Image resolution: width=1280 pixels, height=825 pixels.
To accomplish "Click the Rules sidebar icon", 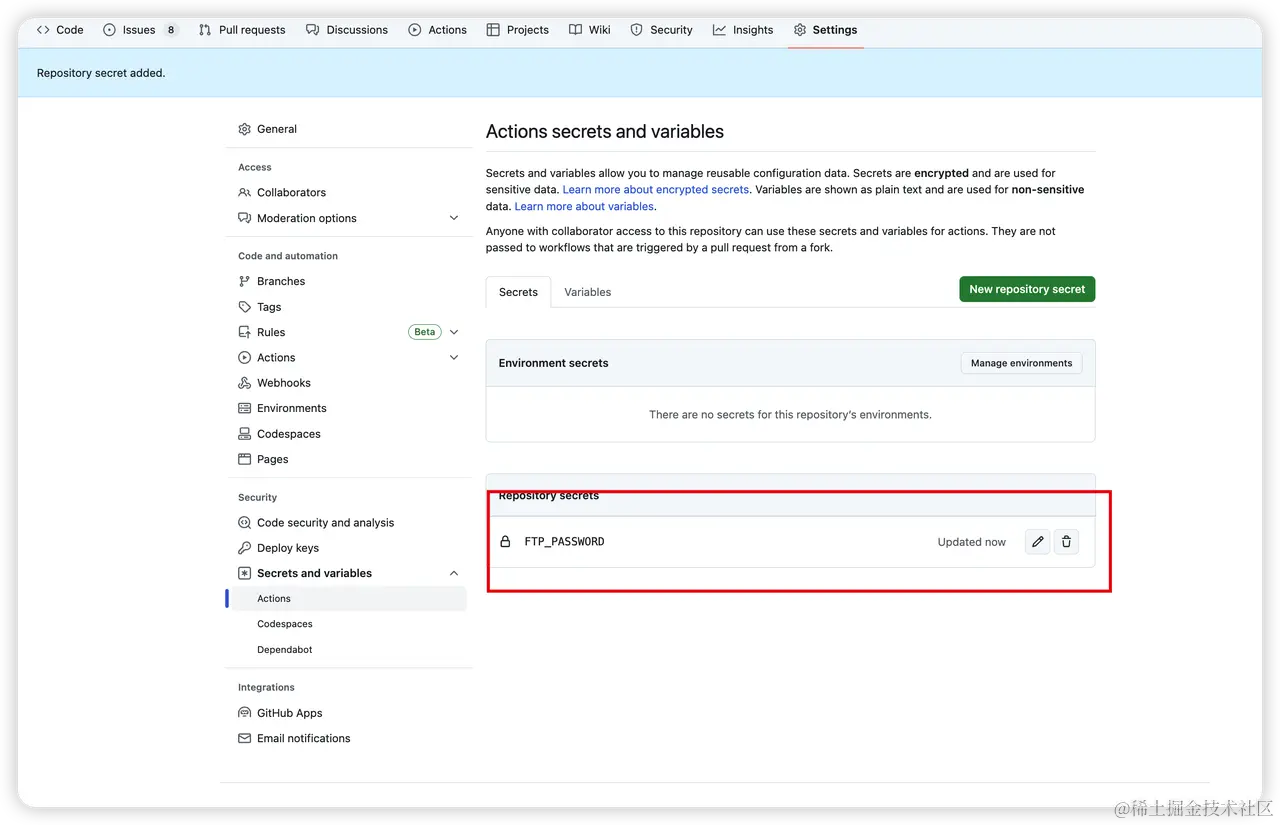I will (245, 332).
